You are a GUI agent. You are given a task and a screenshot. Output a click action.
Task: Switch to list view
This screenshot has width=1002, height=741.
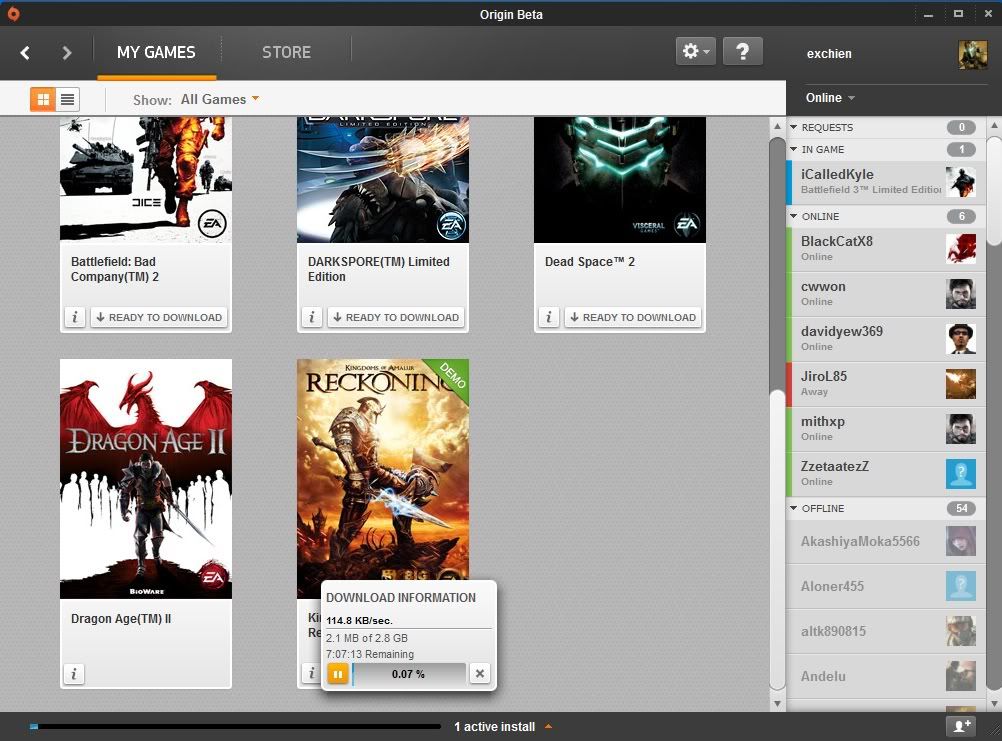point(67,99)
